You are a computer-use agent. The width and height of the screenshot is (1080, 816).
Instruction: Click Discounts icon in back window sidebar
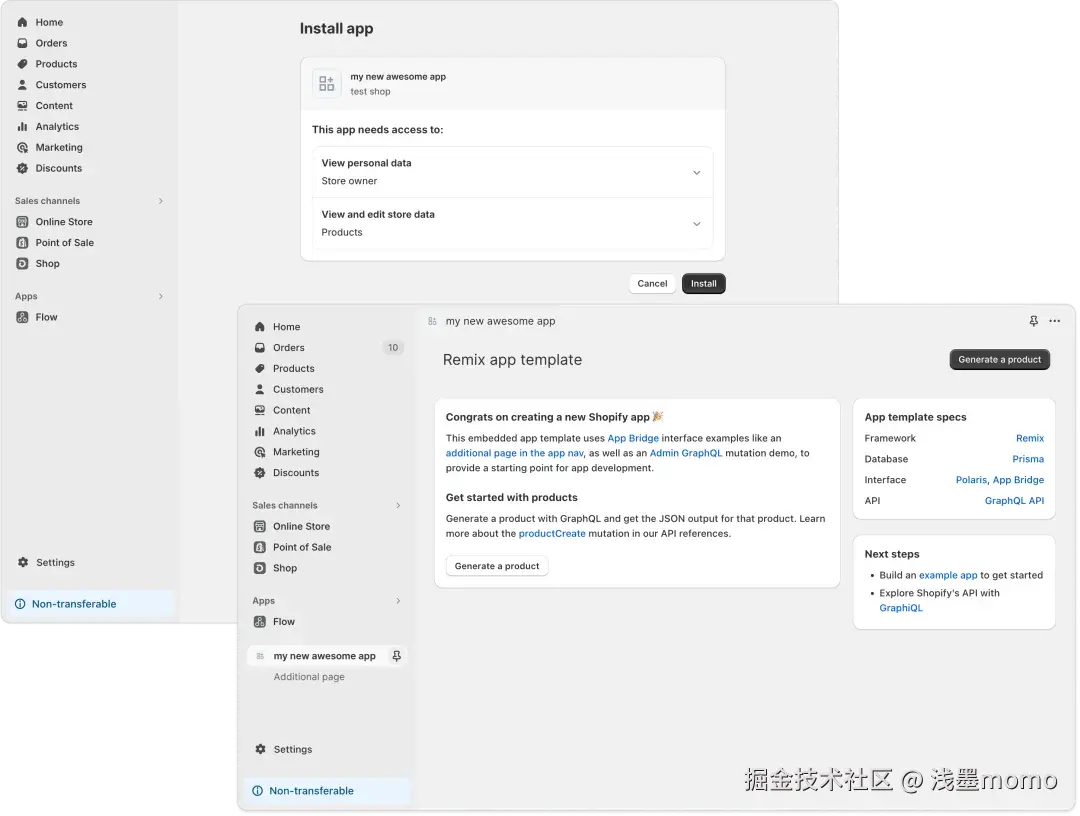pyautogui.click(x=22, y=168)
